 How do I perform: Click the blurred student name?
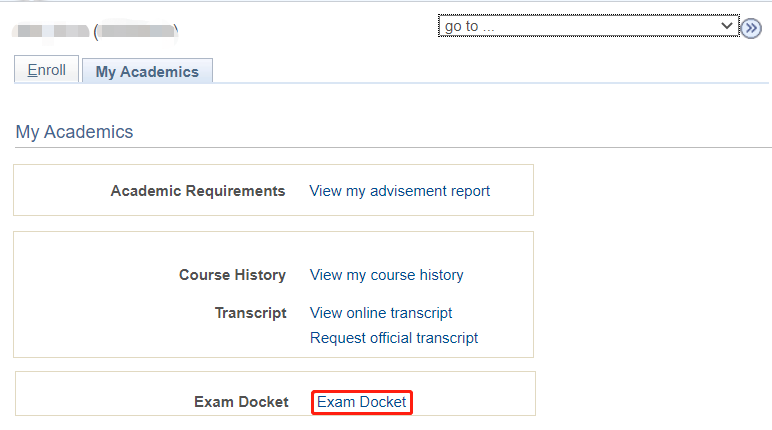(50, 31)
